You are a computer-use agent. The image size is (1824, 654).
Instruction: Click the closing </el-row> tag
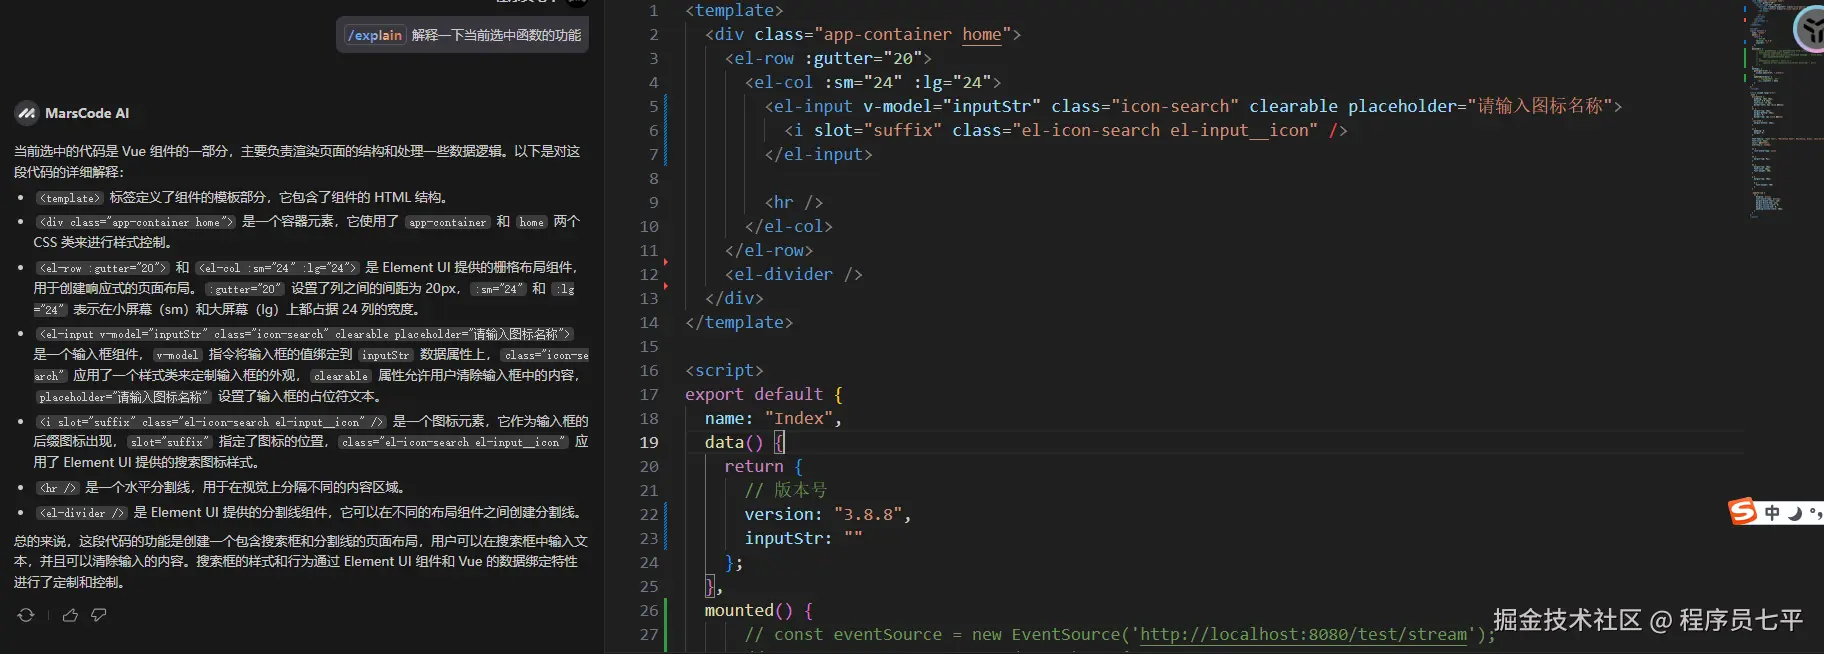coord(769,250)
